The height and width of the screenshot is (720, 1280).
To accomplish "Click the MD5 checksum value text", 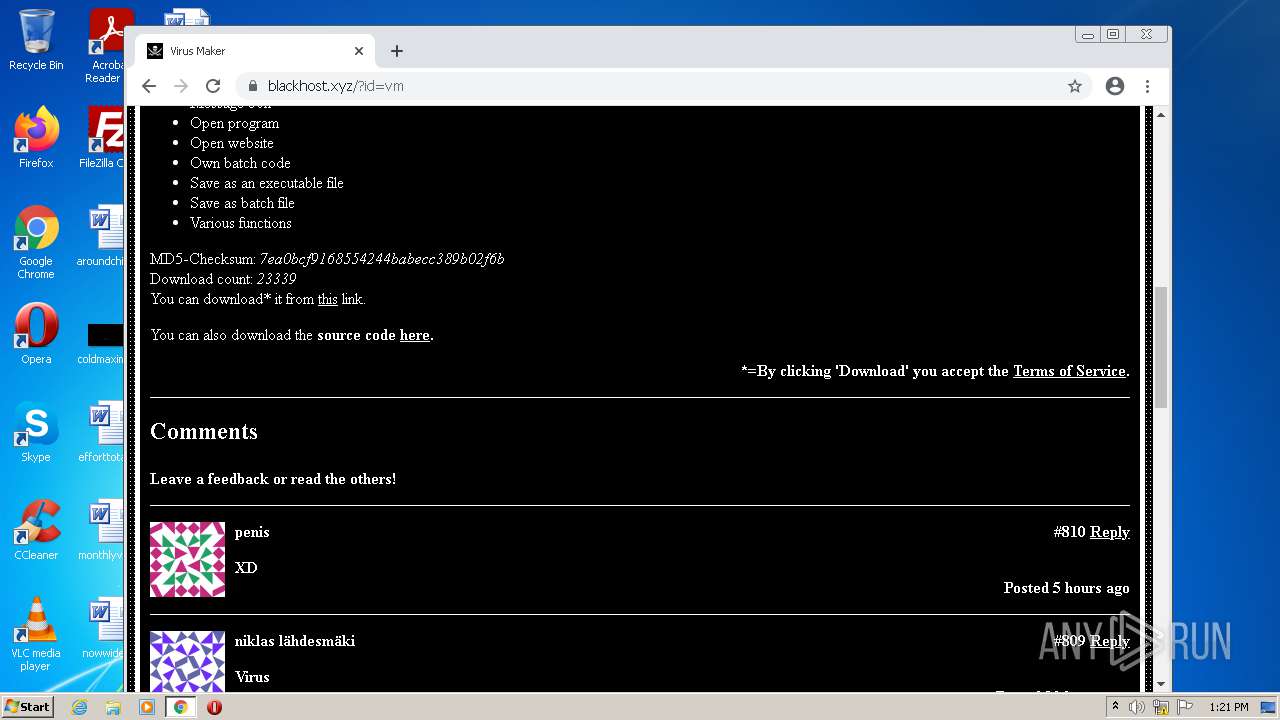I will 381,259.
